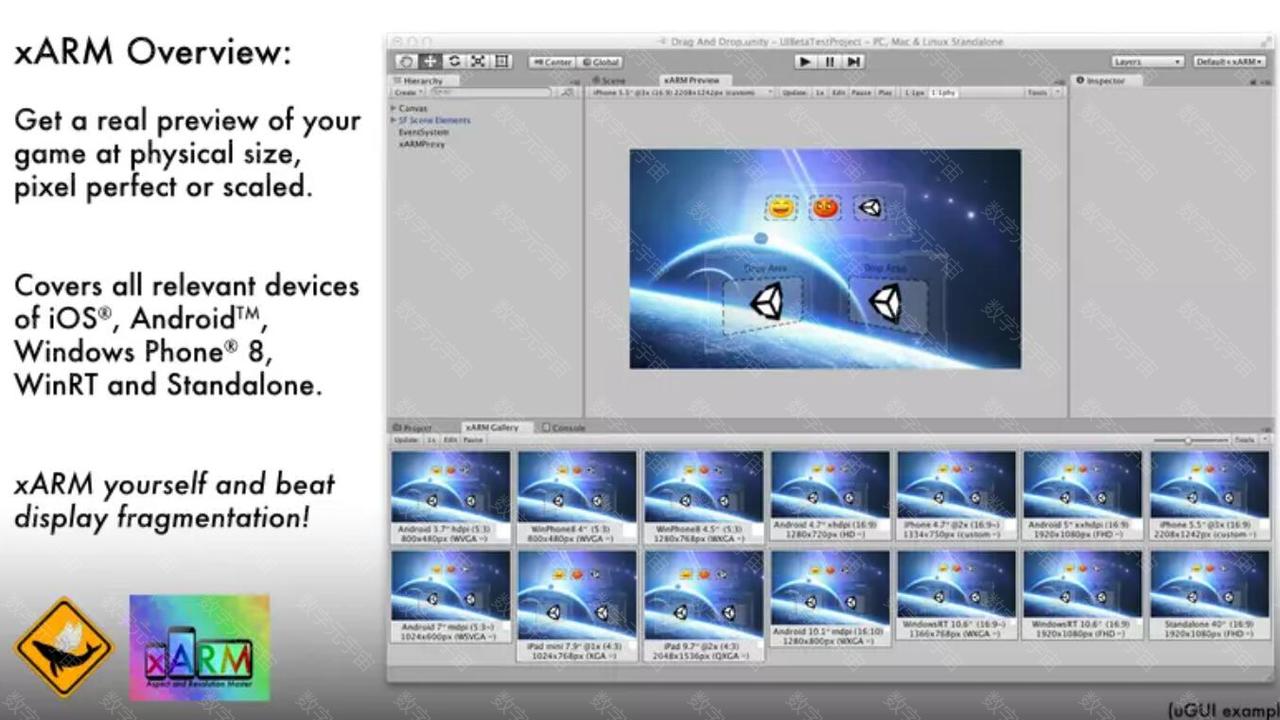Open the iPhone 5.5" resolution dropdown
Screen dimensions: 1280x720
pos(682,92)
